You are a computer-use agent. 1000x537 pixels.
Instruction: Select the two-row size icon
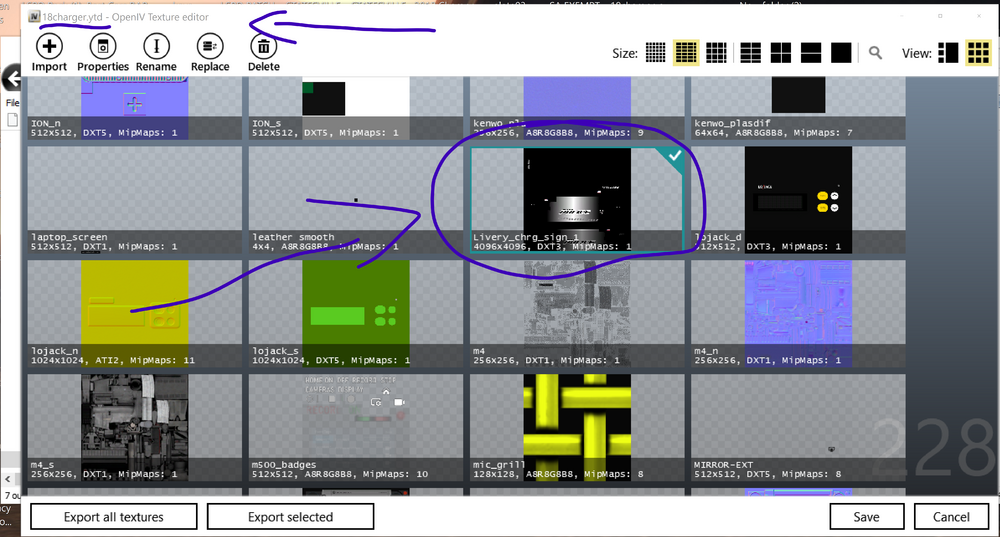coord(811,53)
